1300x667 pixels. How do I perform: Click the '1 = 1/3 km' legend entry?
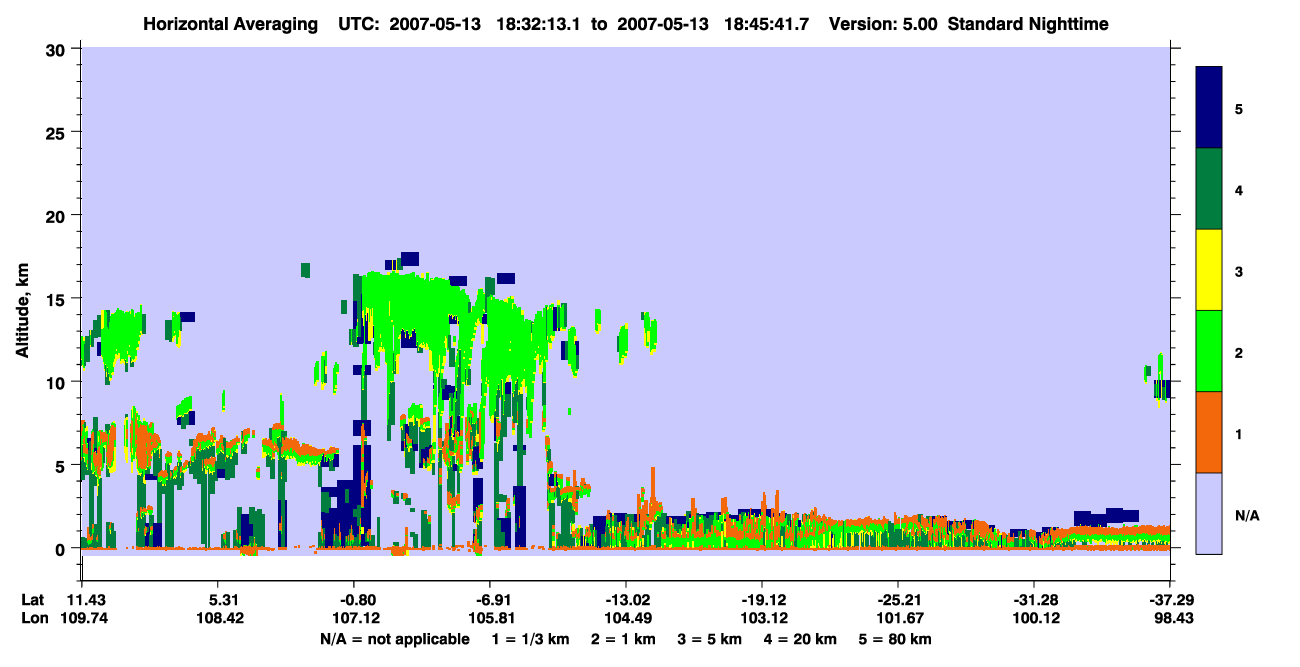531,639
